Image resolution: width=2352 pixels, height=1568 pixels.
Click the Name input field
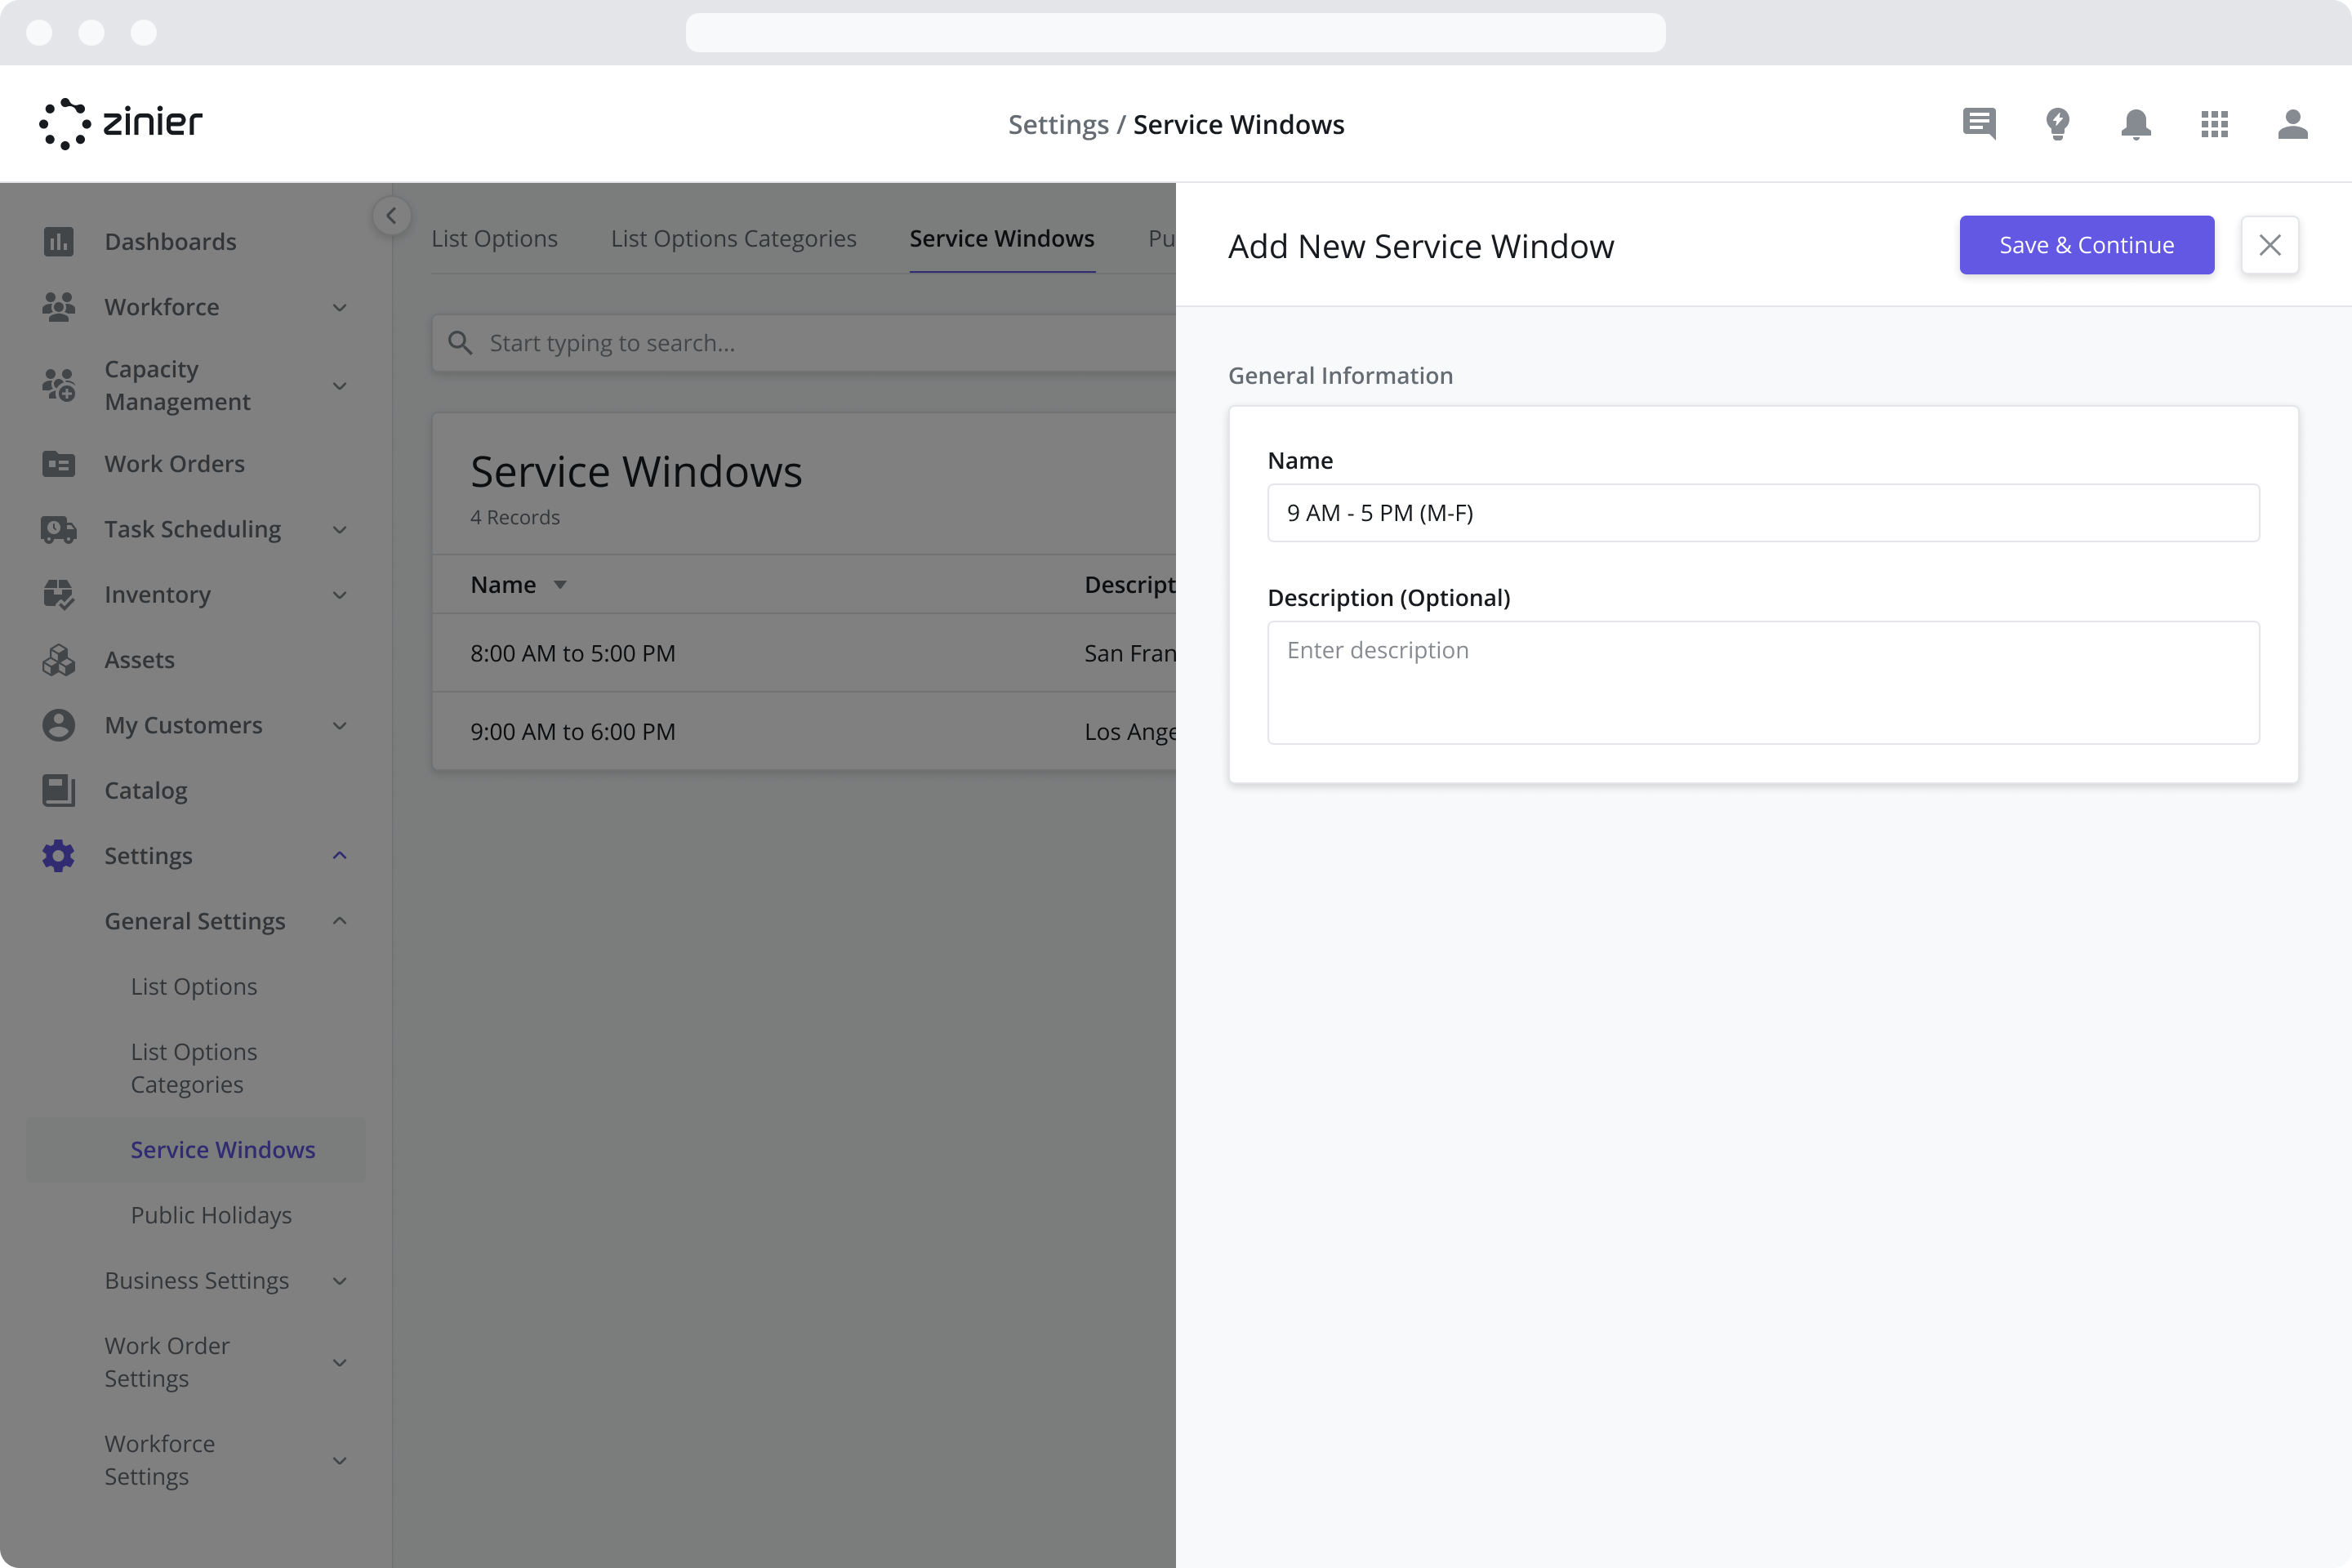[x=1763, y=513]
